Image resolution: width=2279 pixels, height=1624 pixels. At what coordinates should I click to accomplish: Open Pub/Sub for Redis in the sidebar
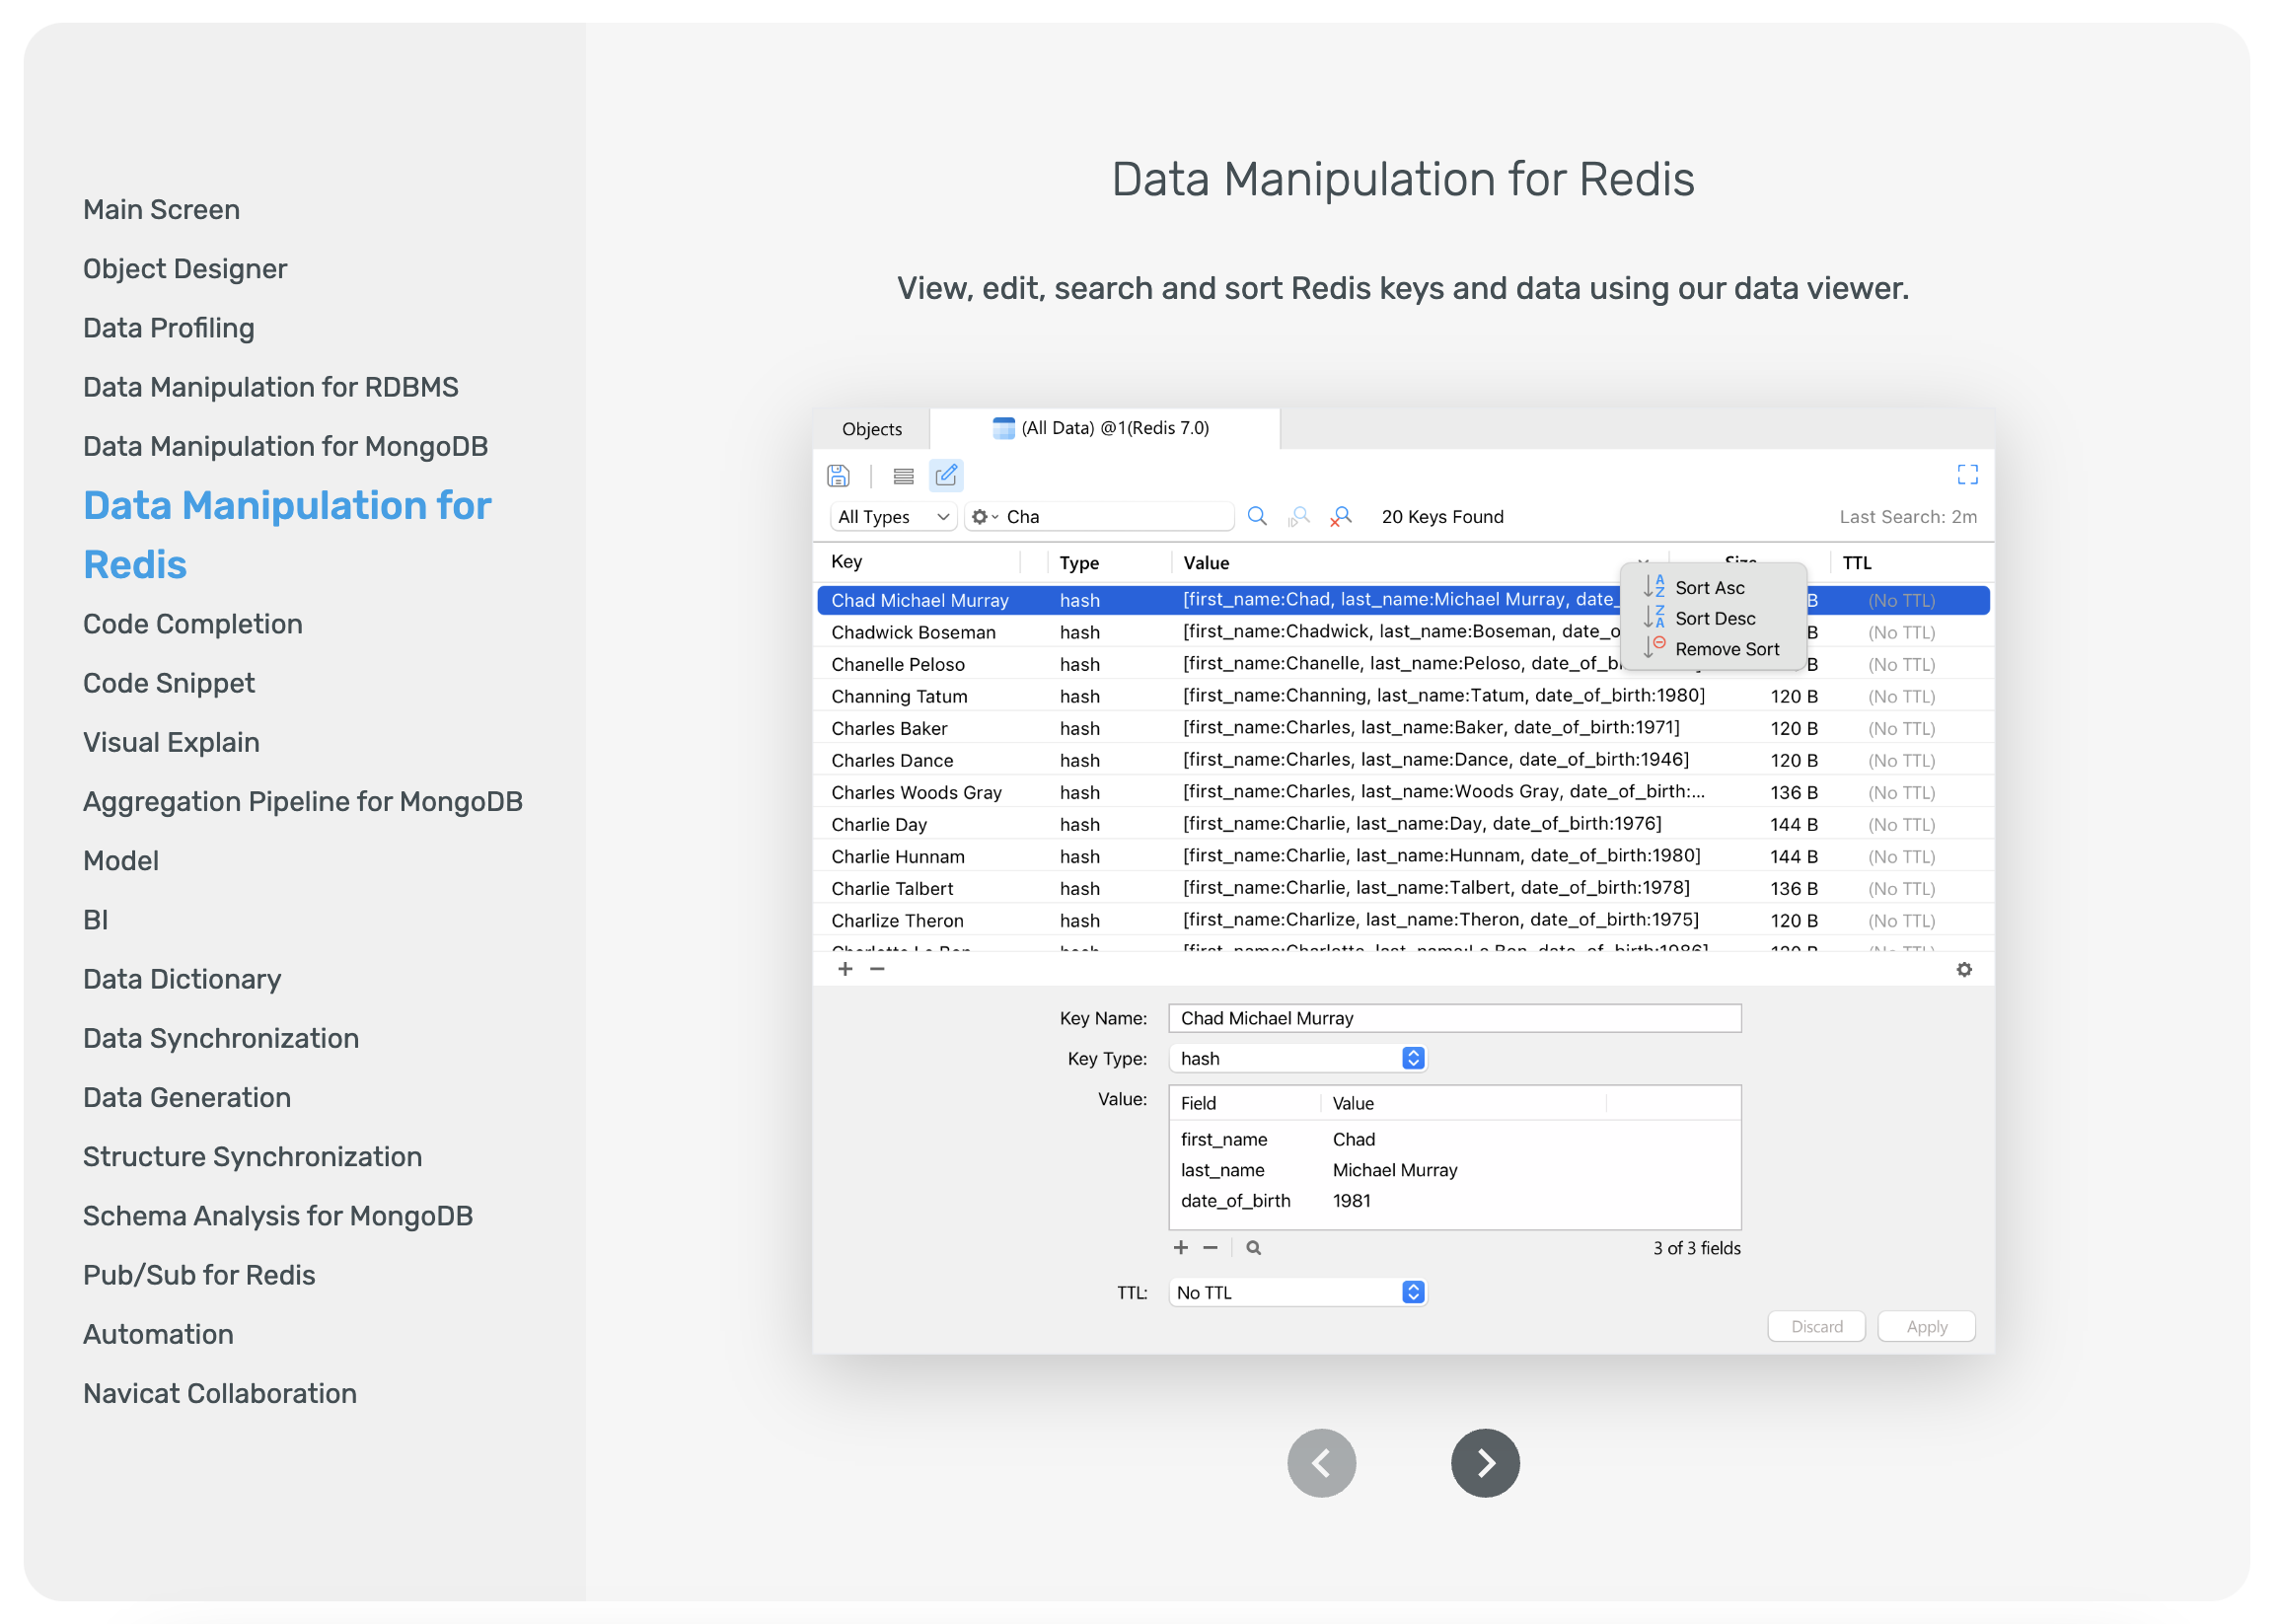[x=198, y=1275]
